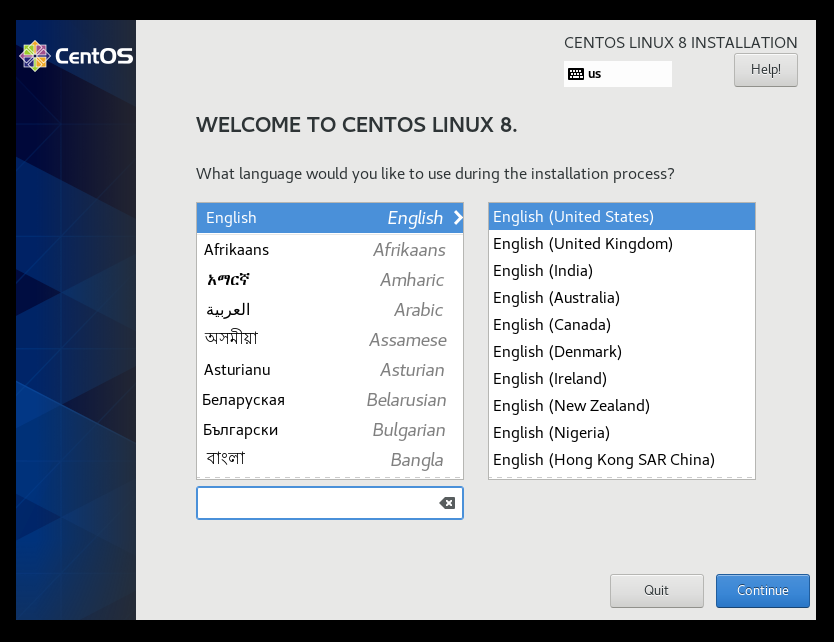Screen dimensions: 834x642
Task: Select Afrikaans language
Action: coord(330,249)
